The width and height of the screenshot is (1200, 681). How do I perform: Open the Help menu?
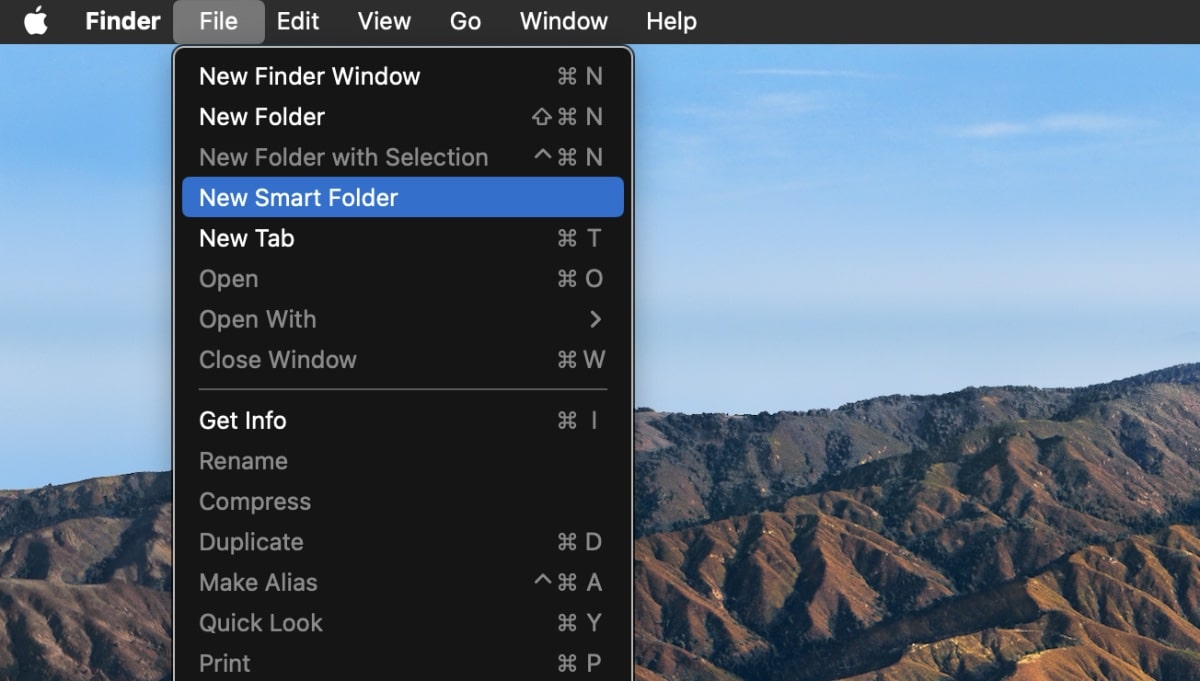[x=671, y=21]
